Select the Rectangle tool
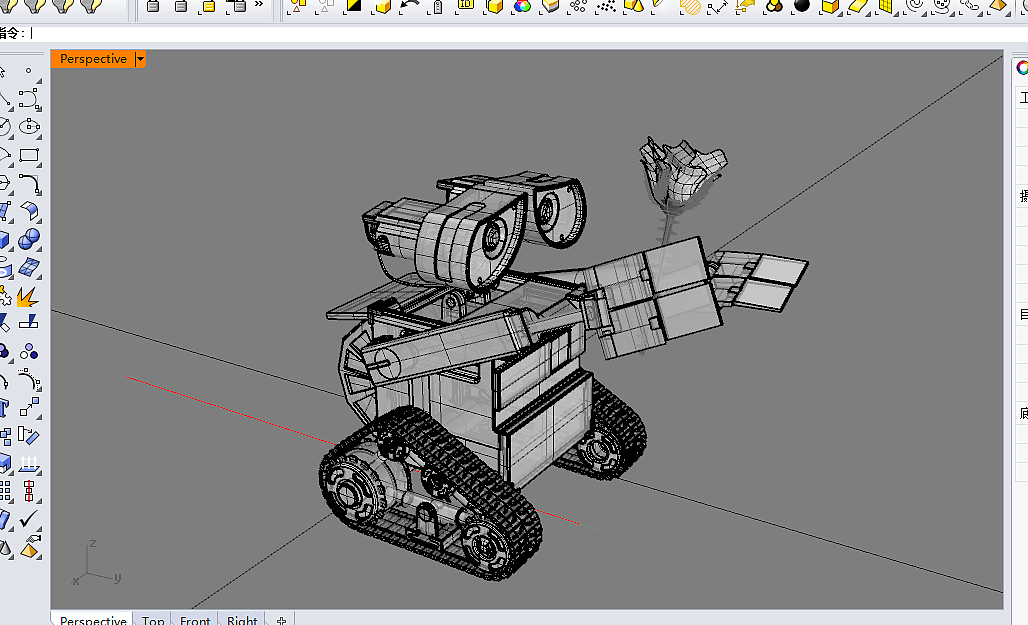This screenshot has height=625, width=1028. click(x=29, y=155)
